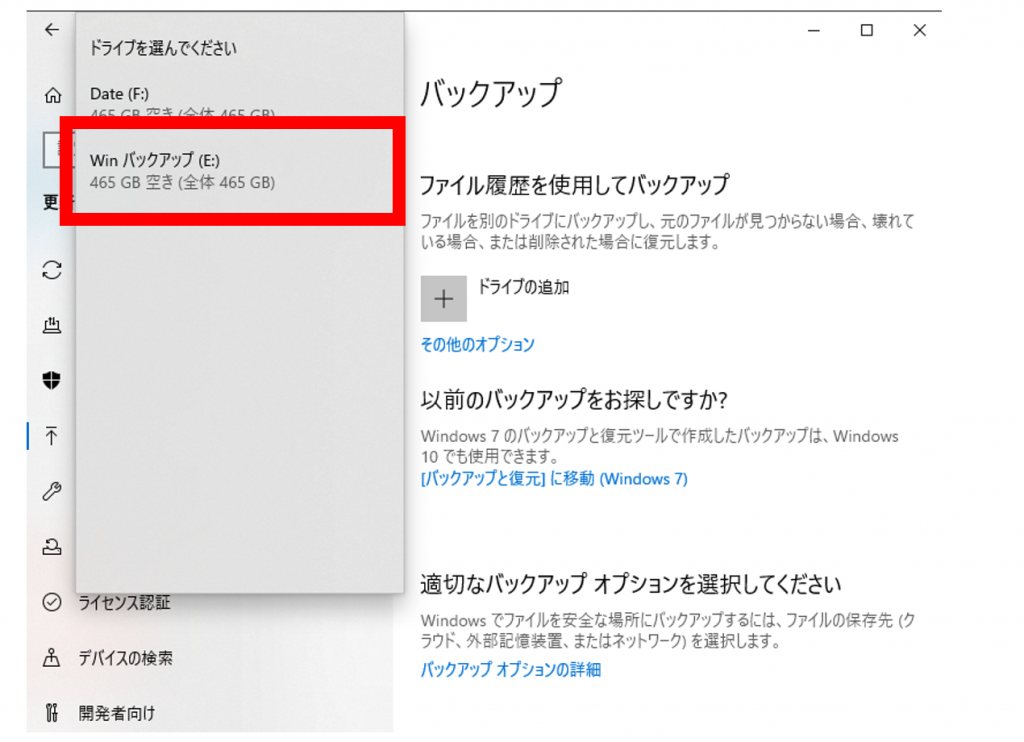Open バックアップと復元 (Windows 7) link
1024x742 pixels.
pos(553,479)
